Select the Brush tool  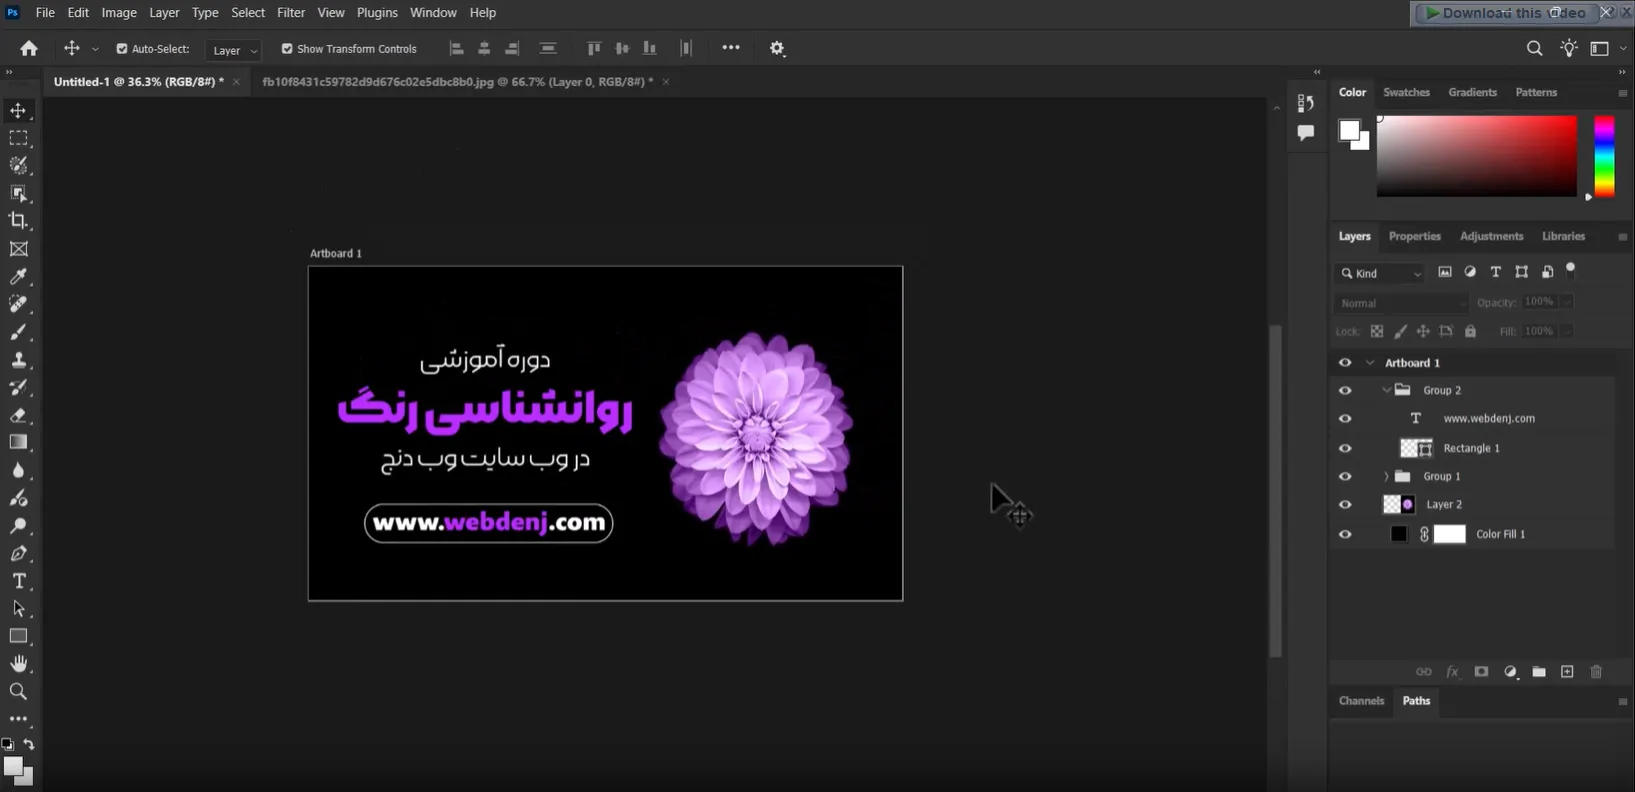pos(18,332)
